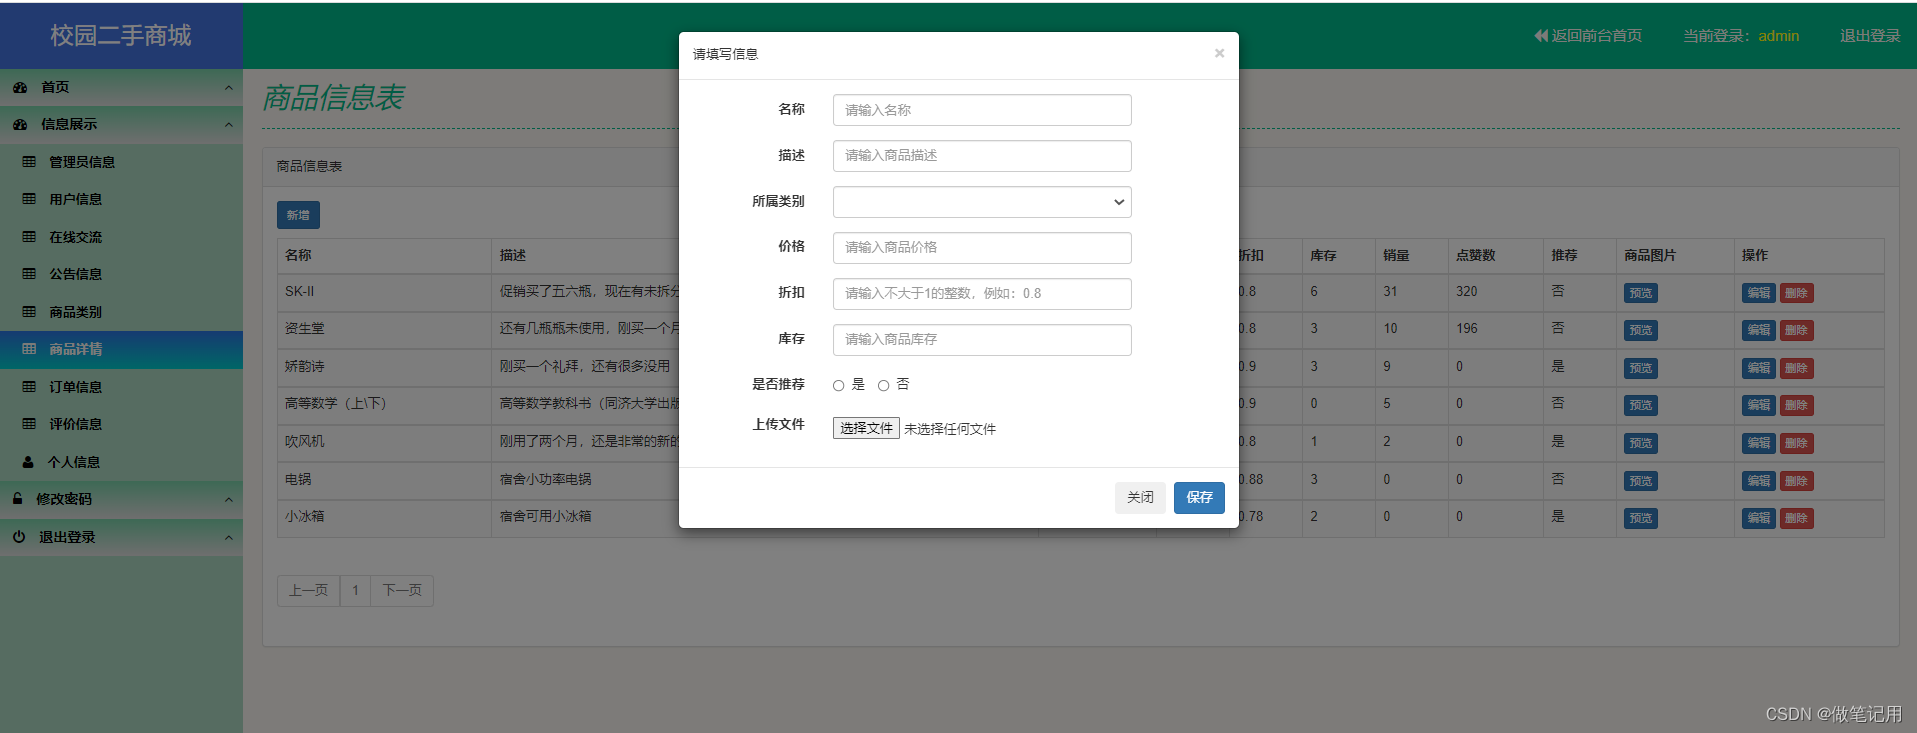Open 用户信息 in the sidebar

coord(76,199)
